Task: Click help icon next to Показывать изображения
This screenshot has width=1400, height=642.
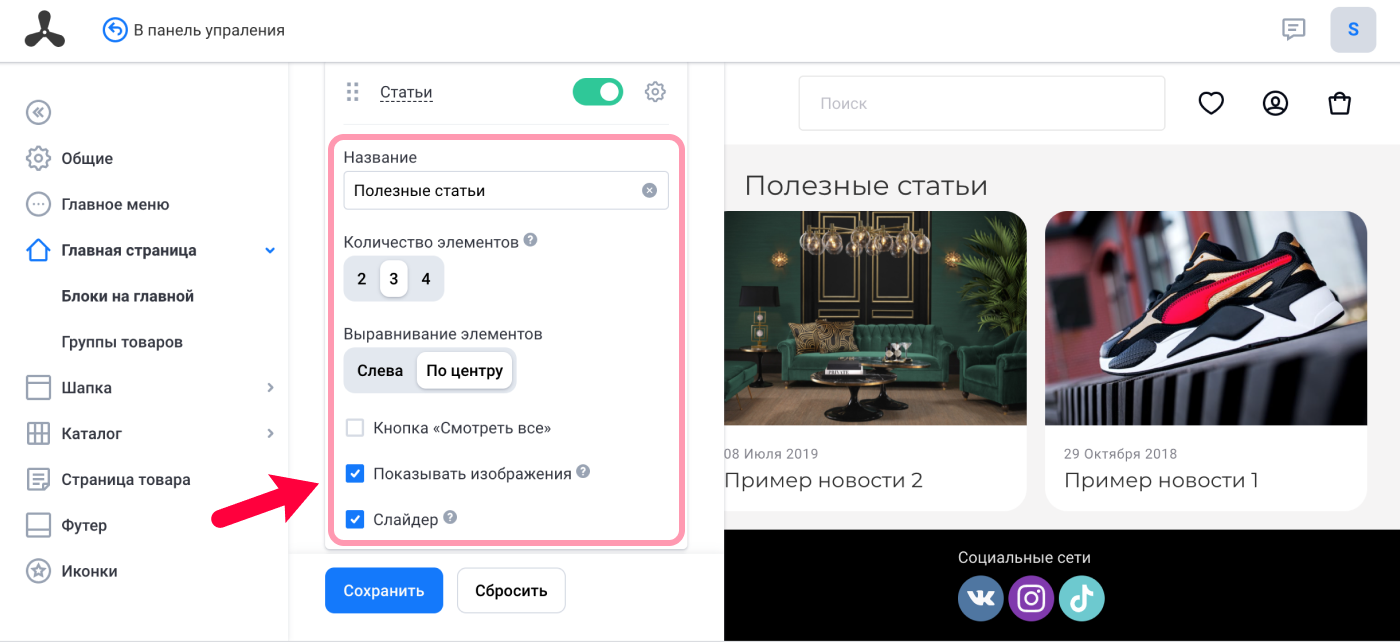Action: coord(583,472)
